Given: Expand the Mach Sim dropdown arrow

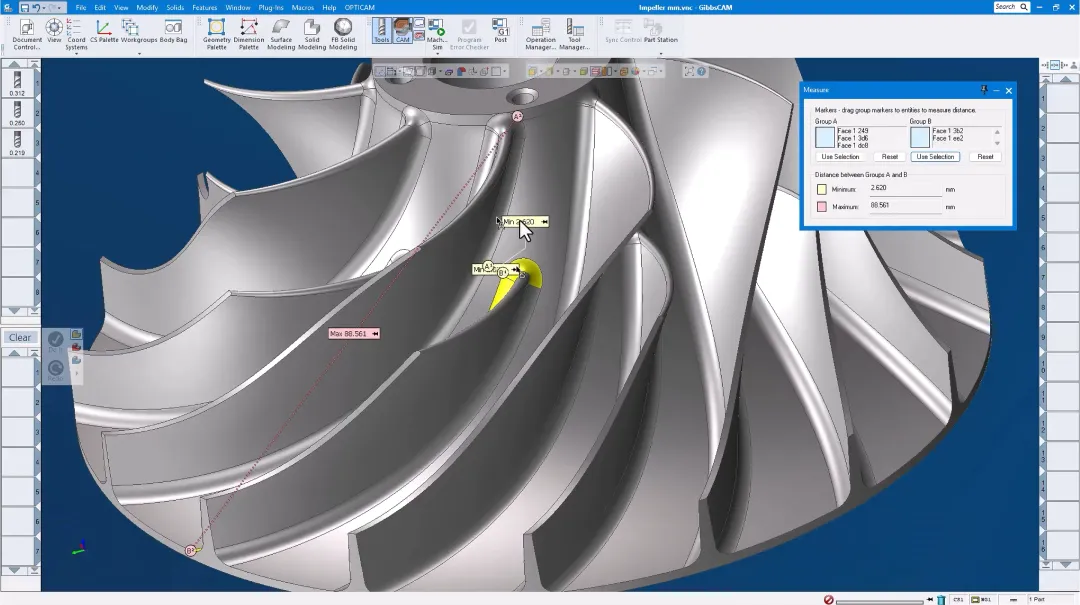Looking at the screenshot, I should point(437,54).
